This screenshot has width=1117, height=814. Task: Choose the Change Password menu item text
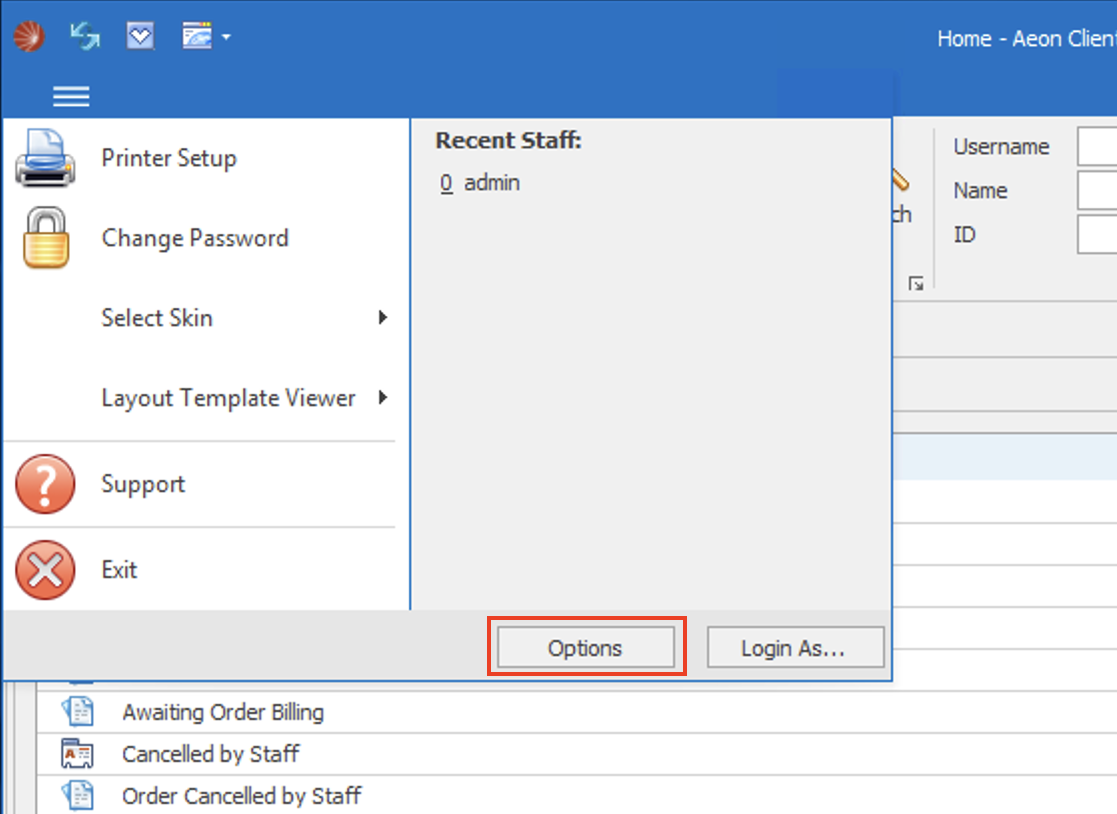coord(195,238)
